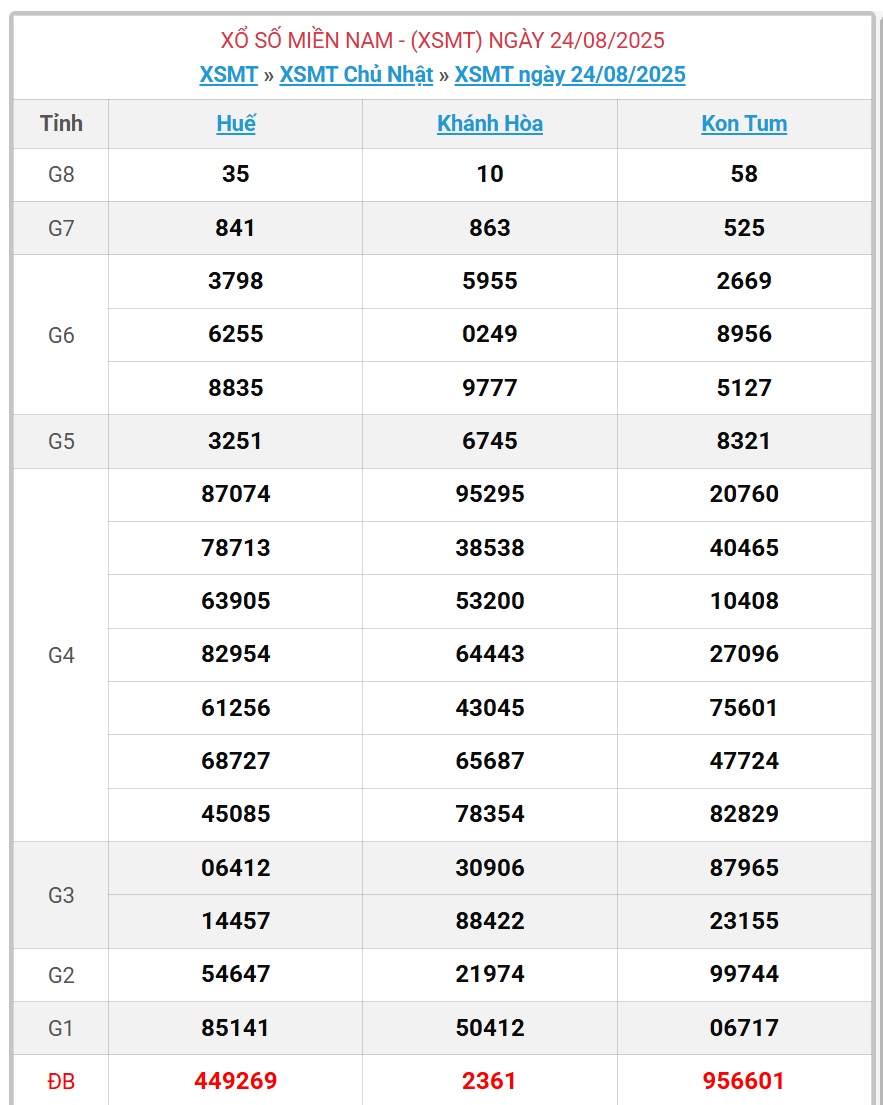Viewport: 883px width, 1105px height.
Task: Click Khánh Hòa G7 result 863
Action: 490,228
